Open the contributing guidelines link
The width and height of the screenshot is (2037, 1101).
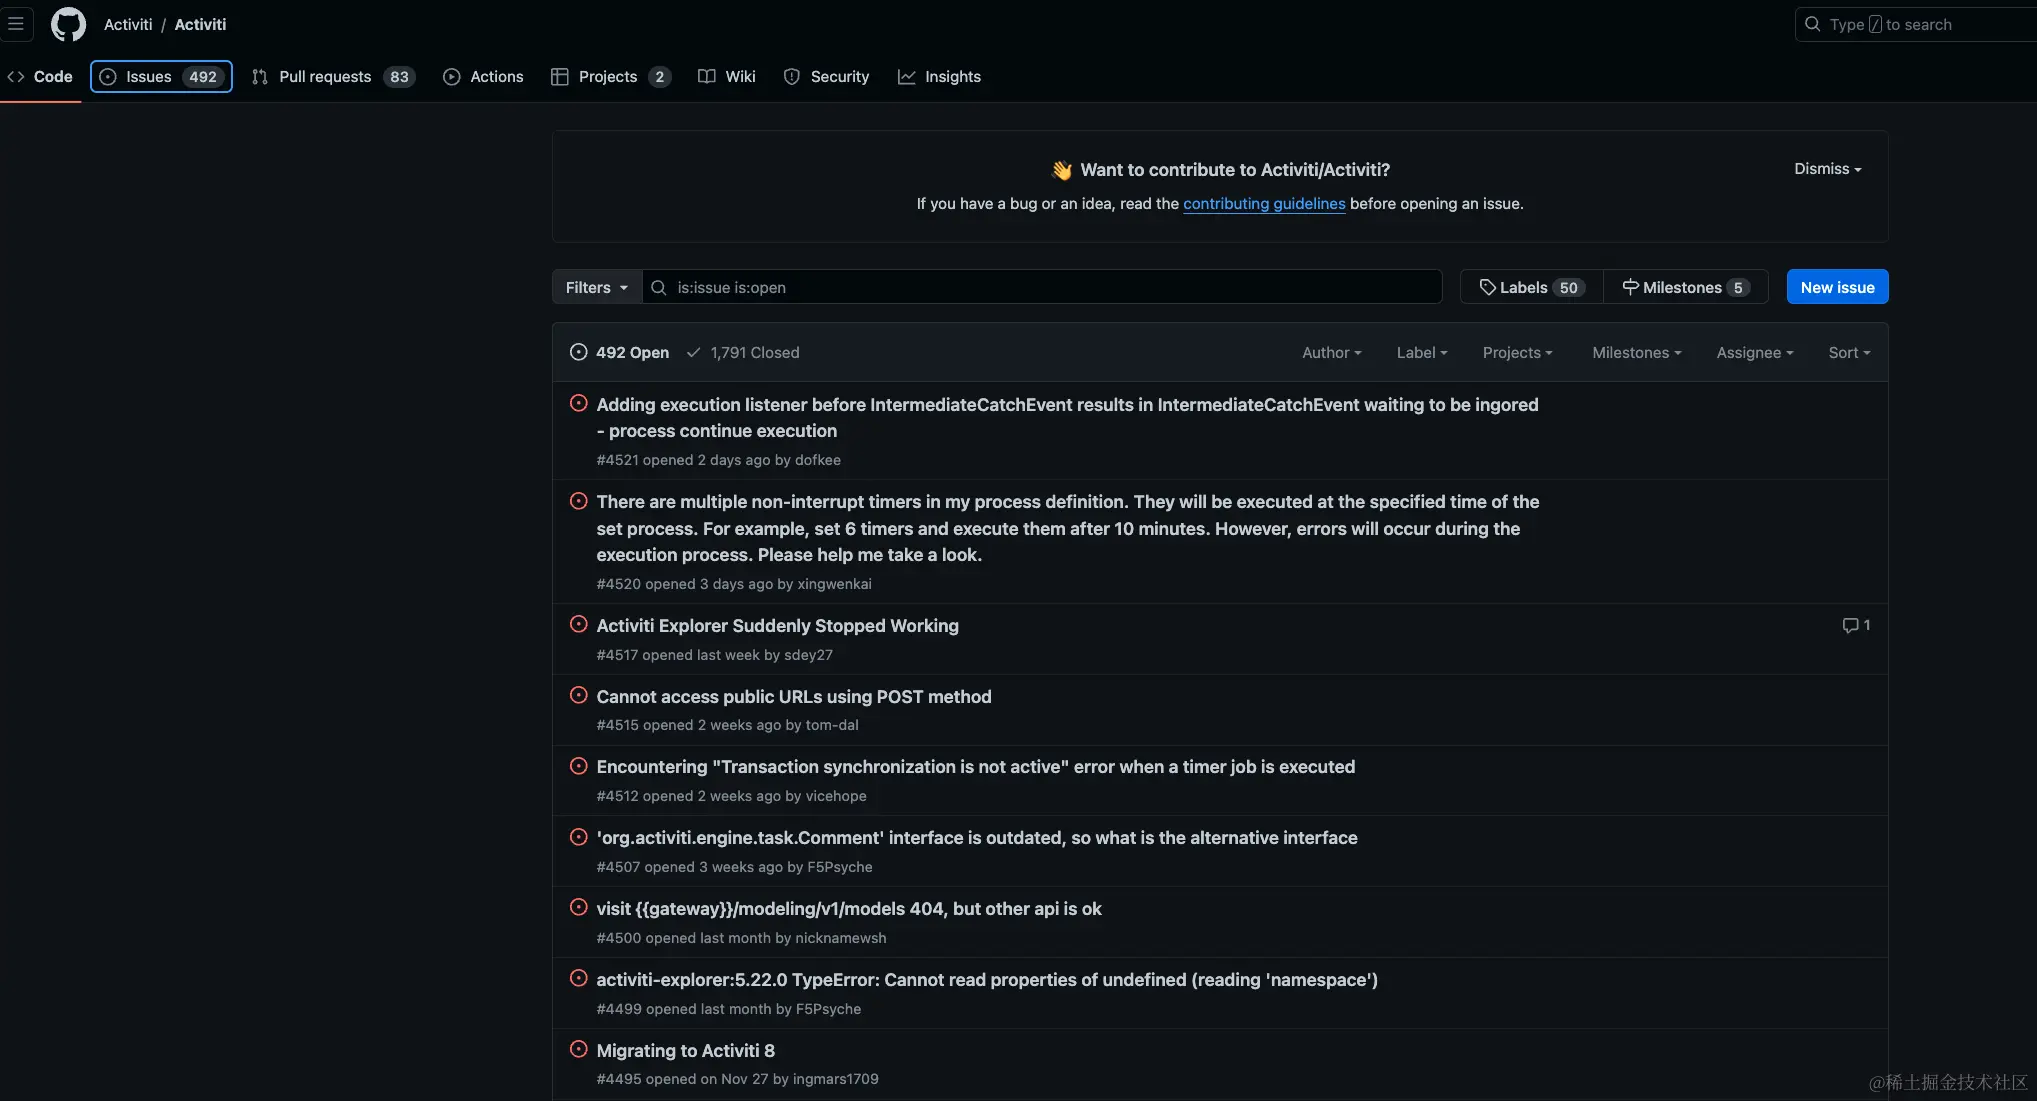pyautogui.click(x=1264, y=203)
